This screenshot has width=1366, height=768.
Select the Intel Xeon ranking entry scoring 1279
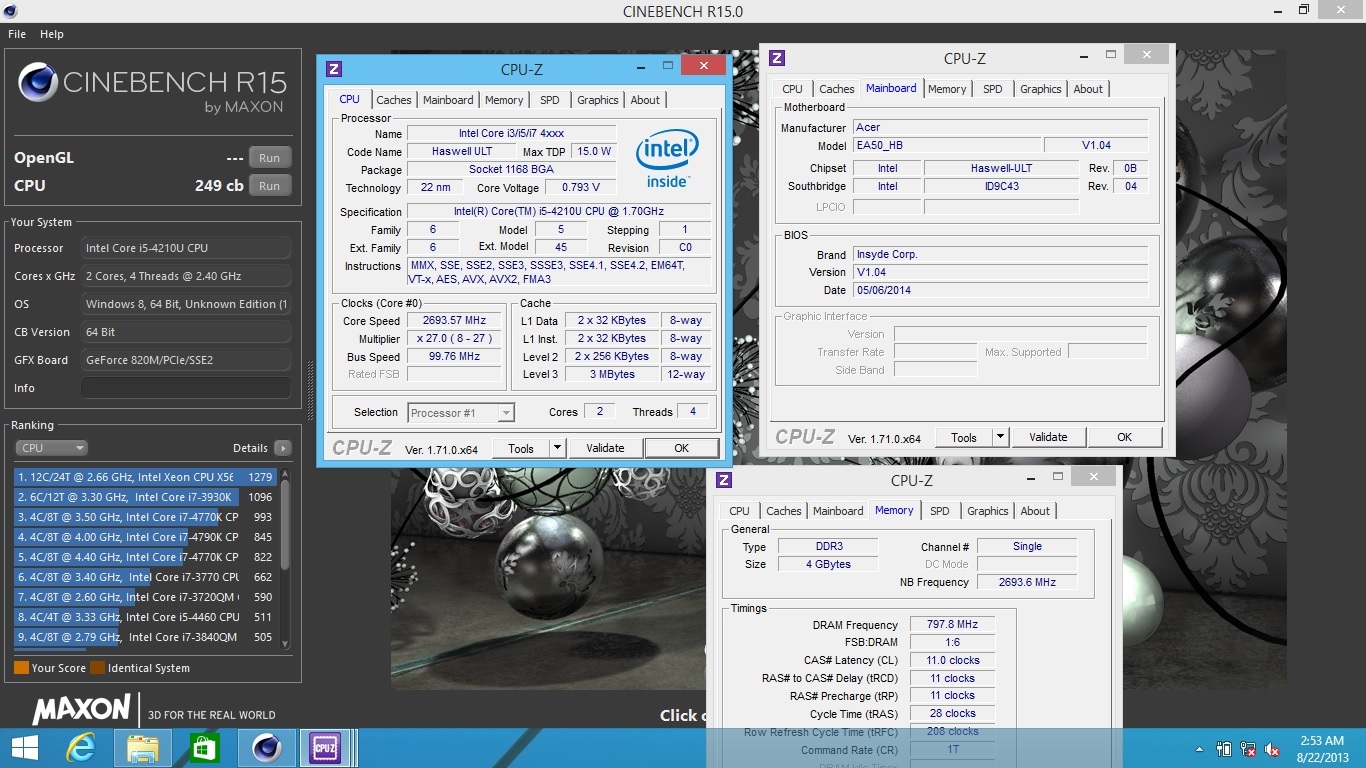point(146,477)
